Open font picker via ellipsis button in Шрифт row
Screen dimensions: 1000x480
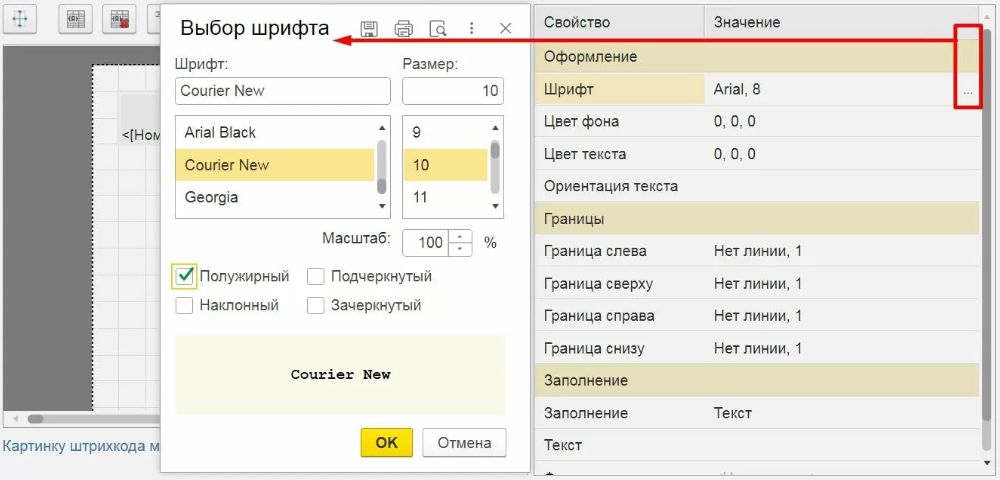tap(968, 91)
